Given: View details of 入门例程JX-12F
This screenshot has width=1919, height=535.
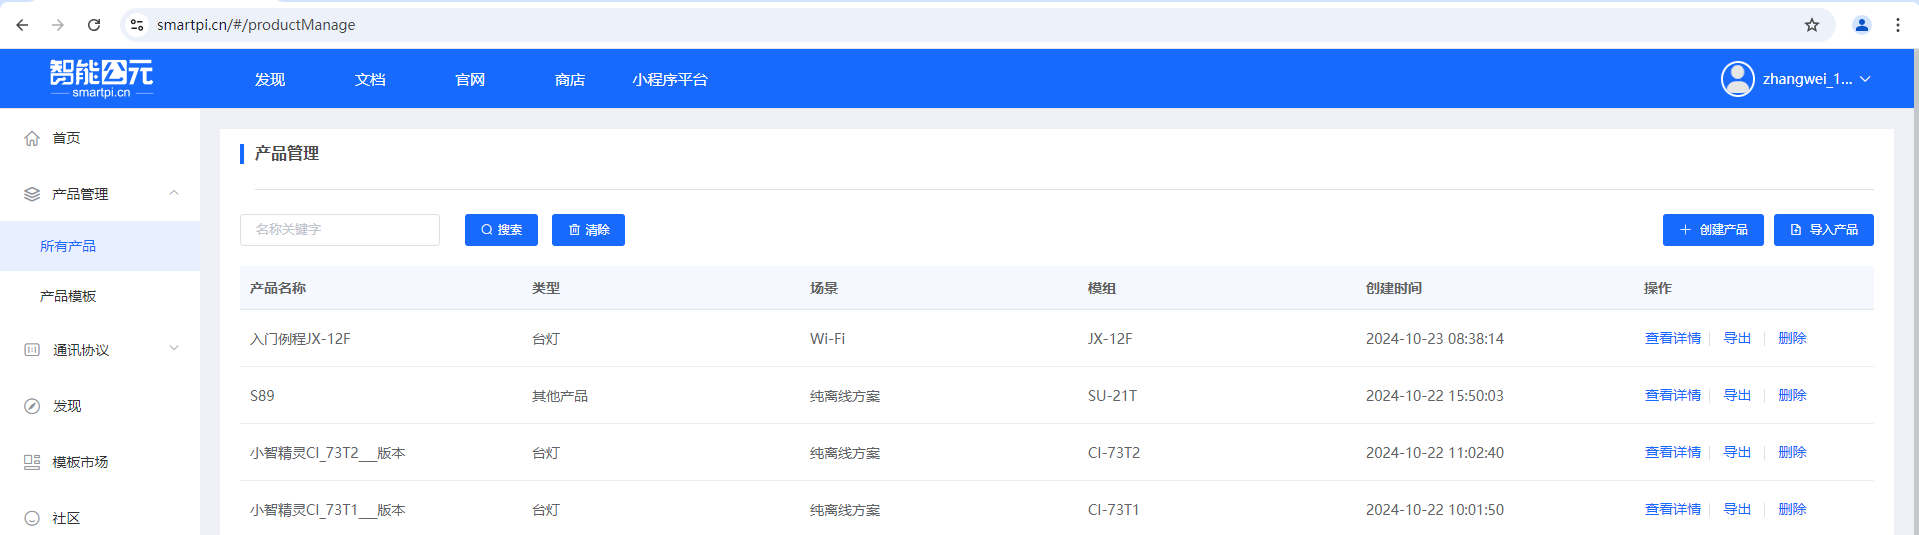Looking at the screenshot, I should pos(1673,338).
